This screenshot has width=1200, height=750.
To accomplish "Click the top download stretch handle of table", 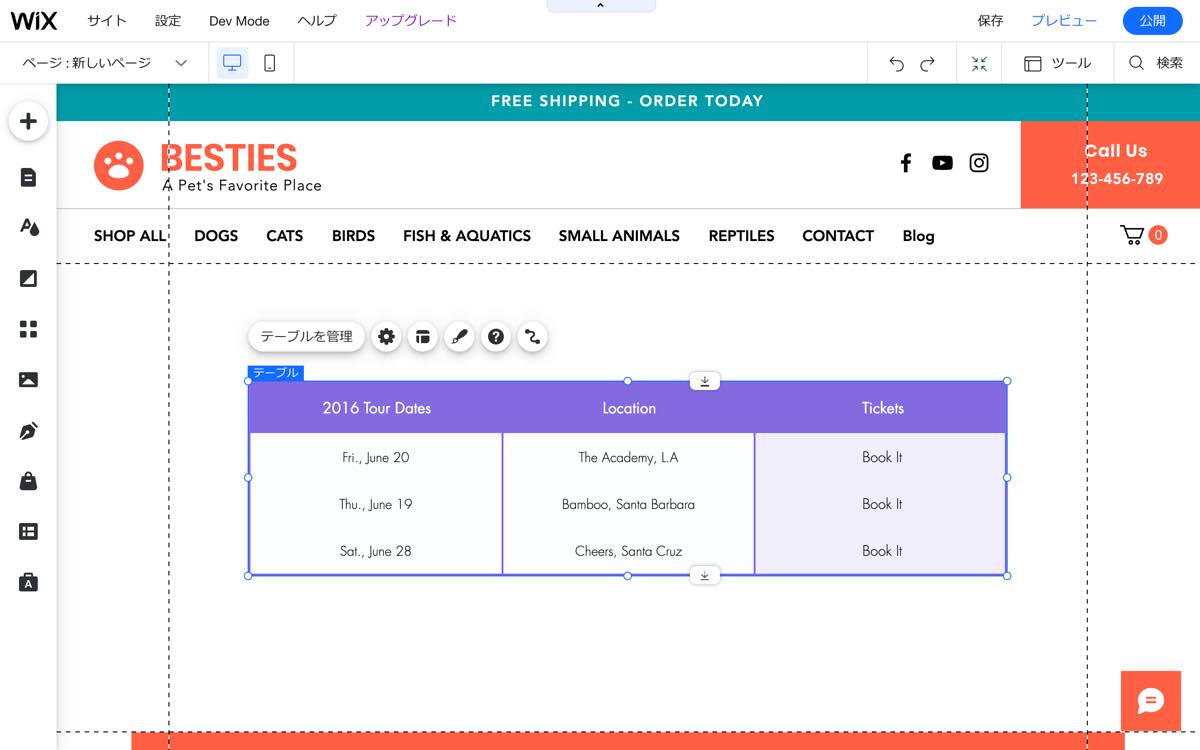I will click(x=705, y=381).
